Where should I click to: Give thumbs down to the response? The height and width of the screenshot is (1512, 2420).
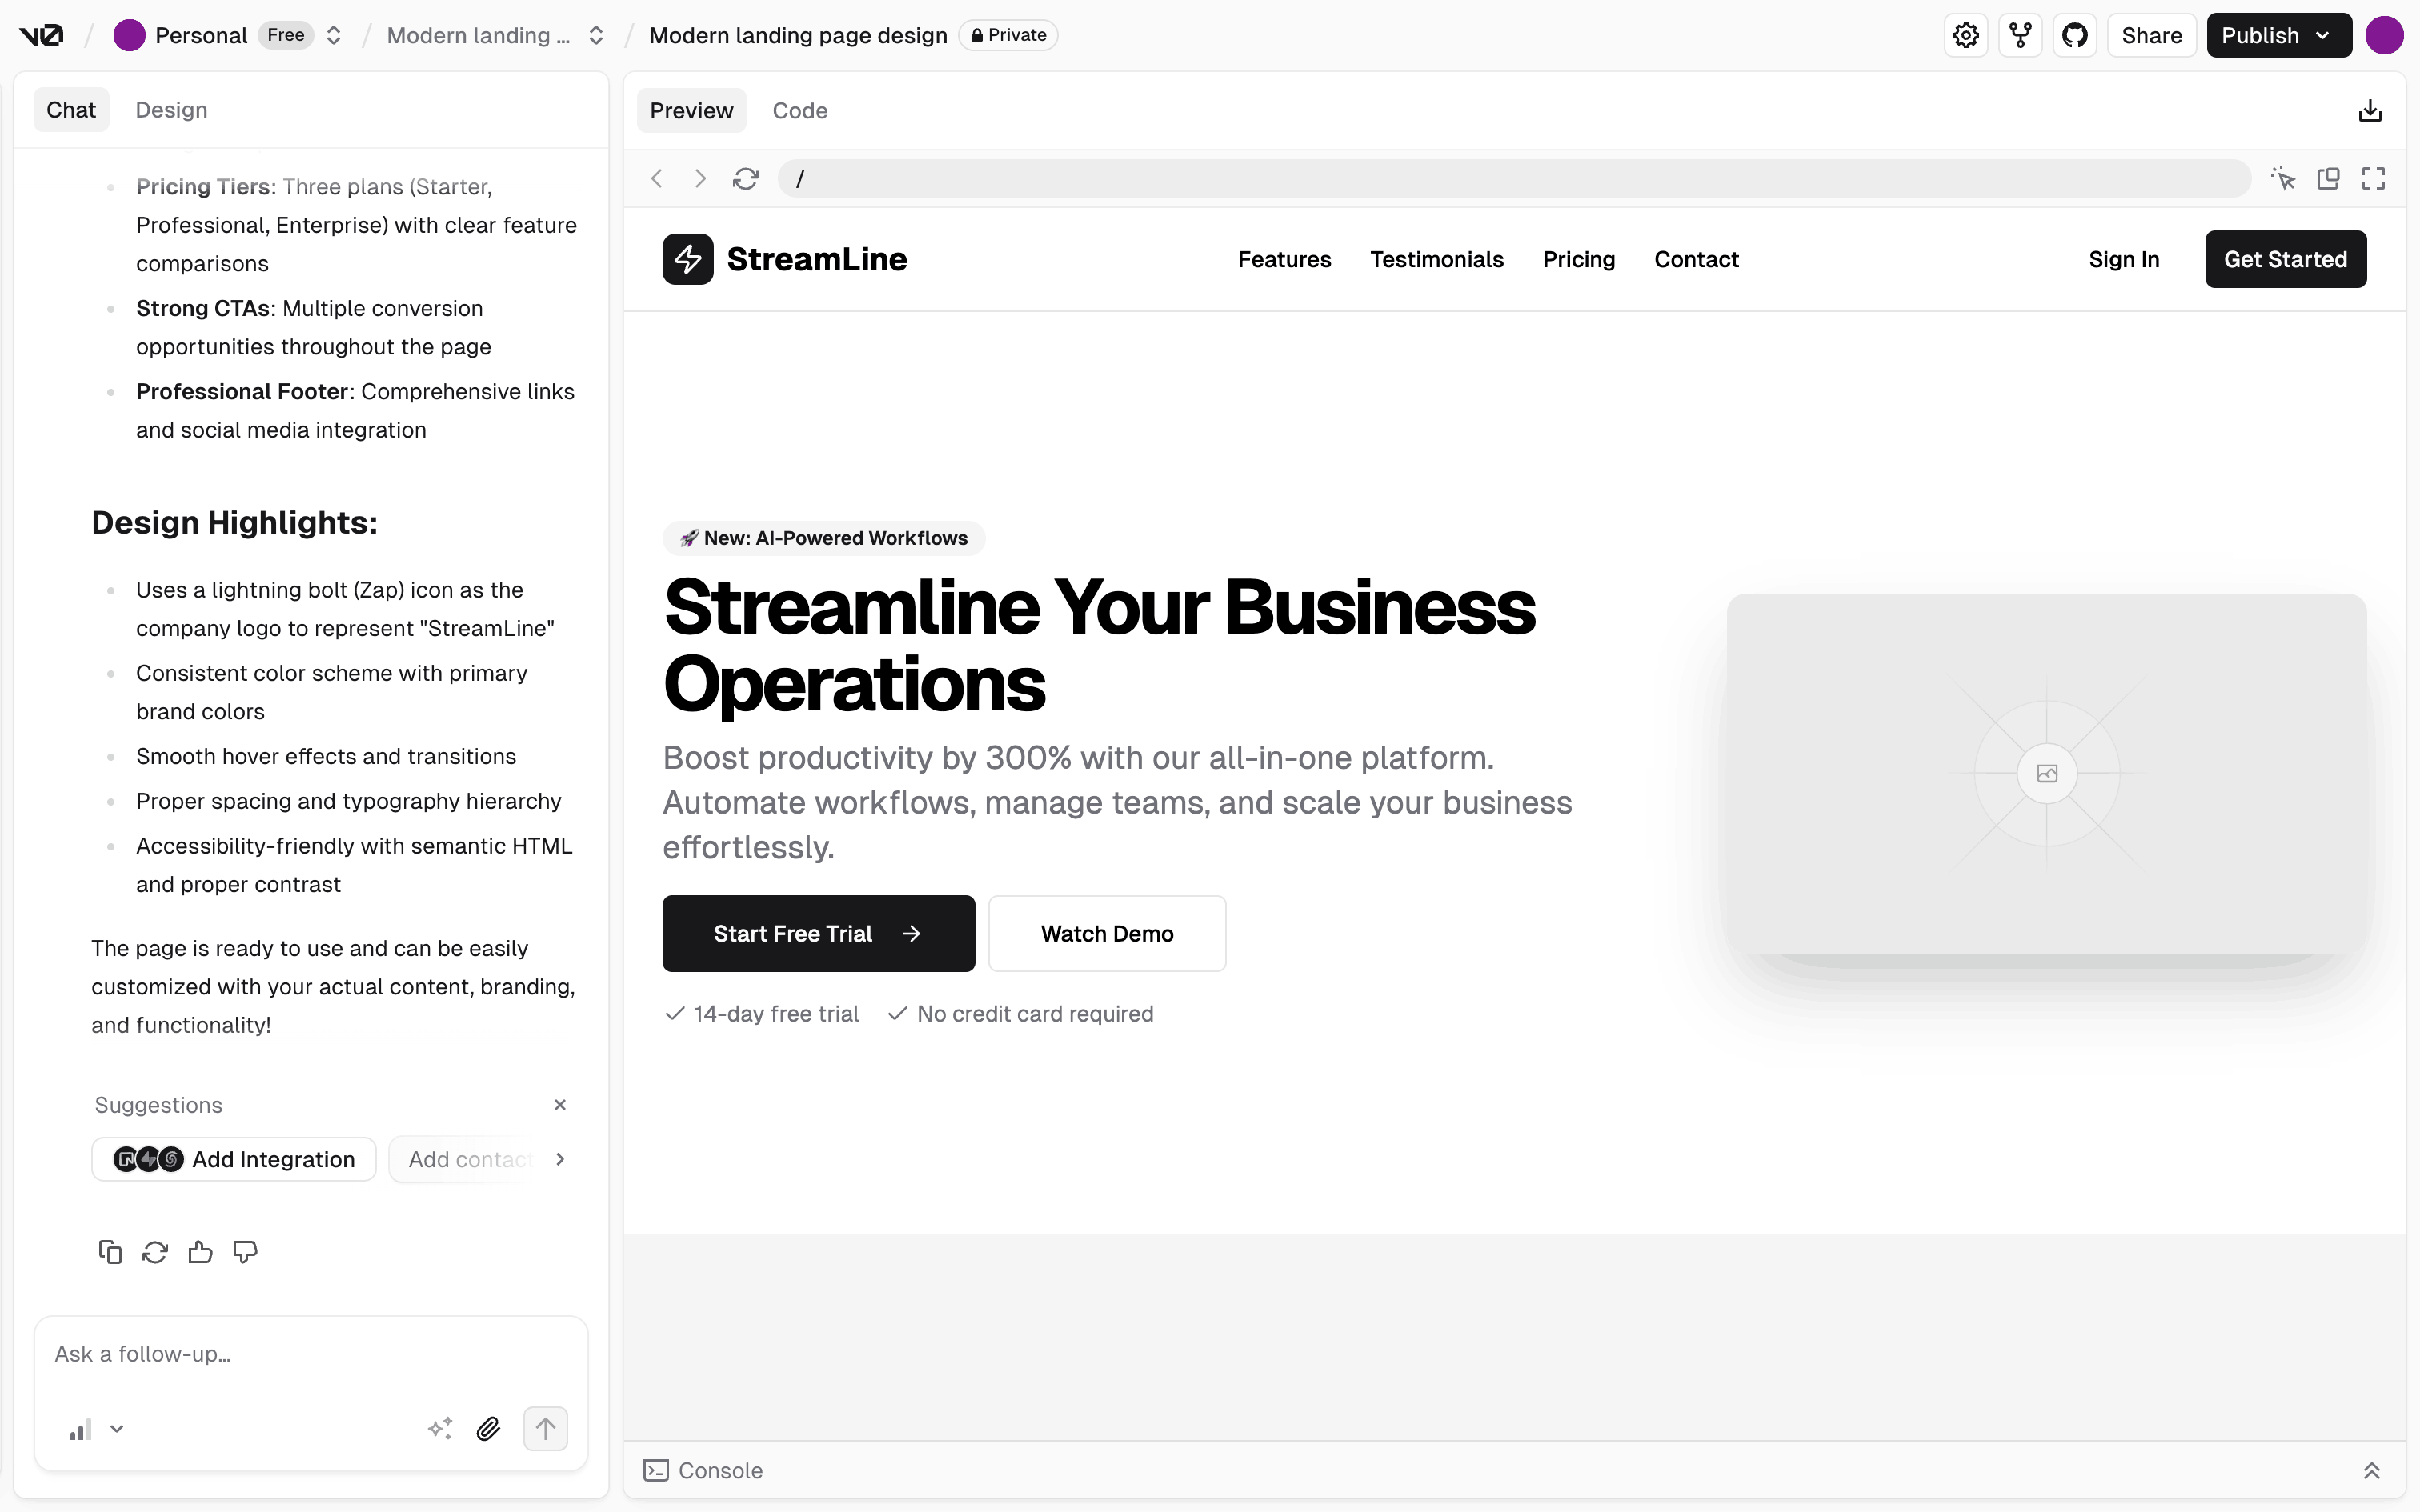pyautogui.click(x=245, y=1252)
